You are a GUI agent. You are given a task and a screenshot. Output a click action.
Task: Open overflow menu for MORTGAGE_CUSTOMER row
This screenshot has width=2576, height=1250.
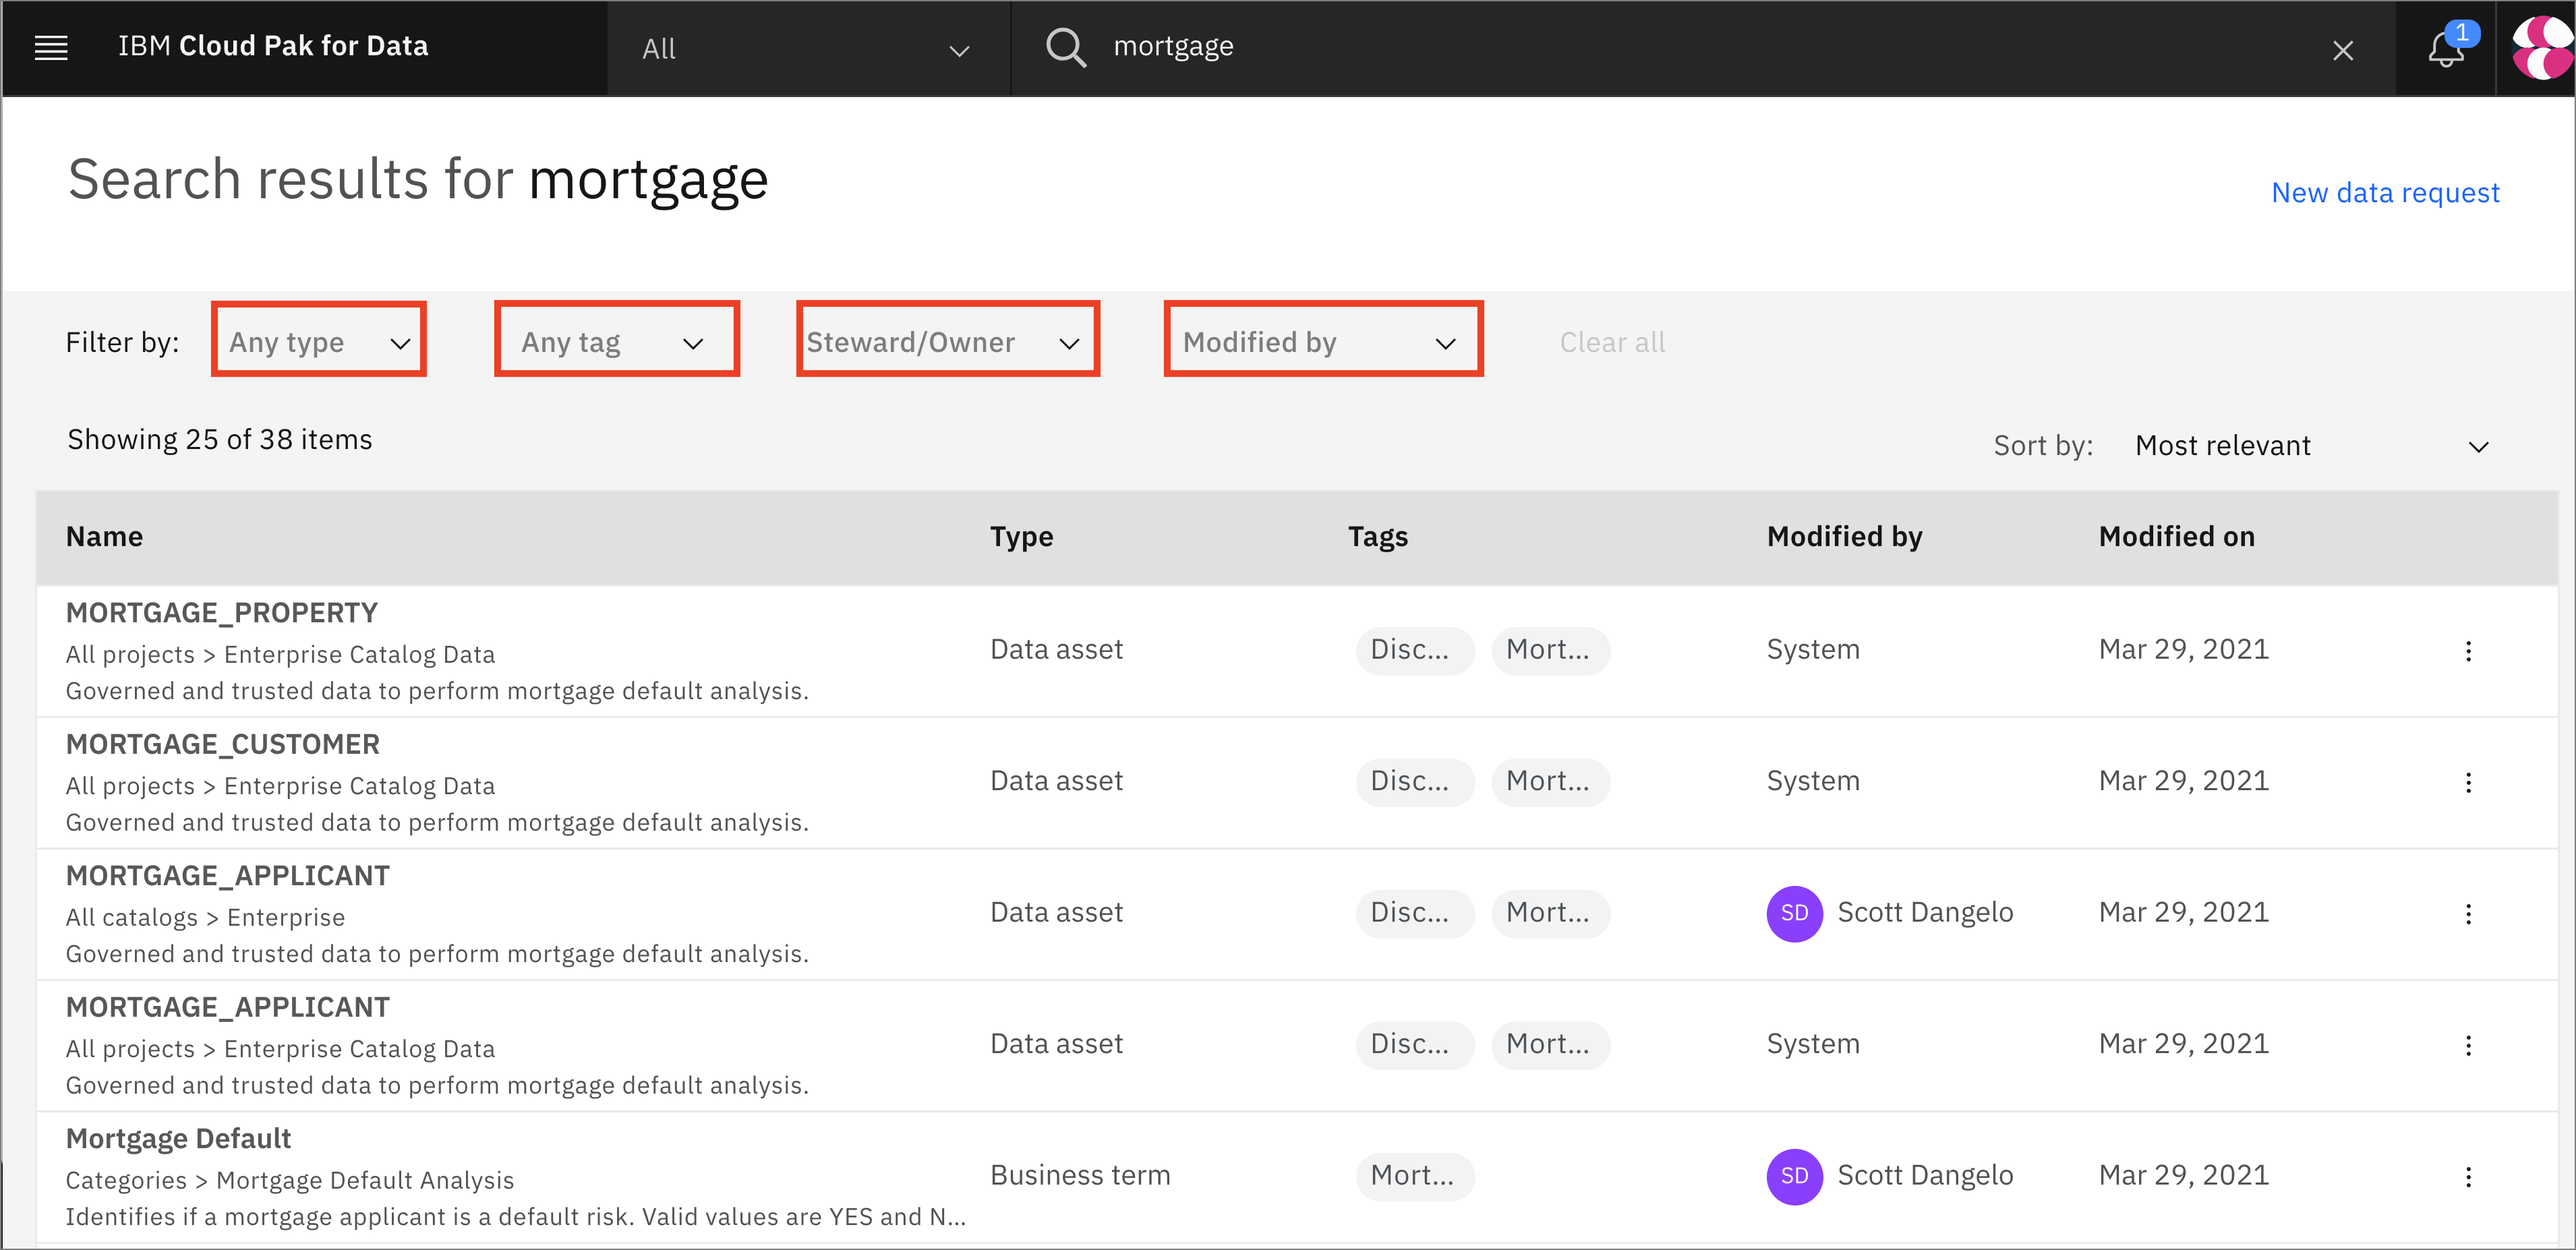tap(2468, 782)
